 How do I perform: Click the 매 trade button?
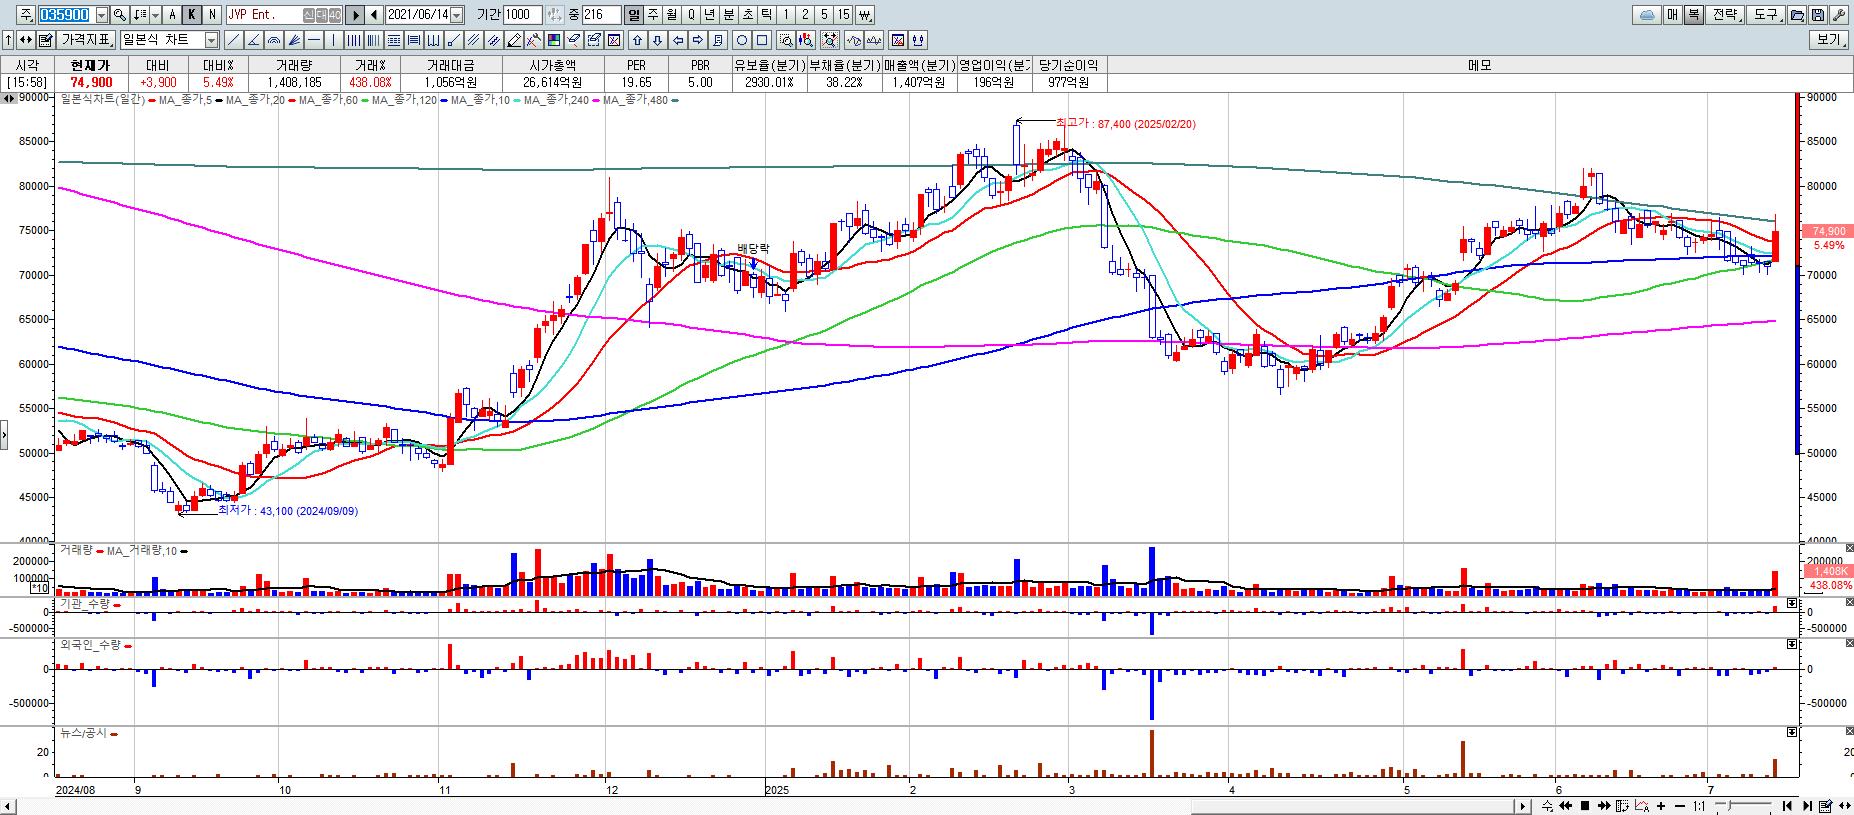pos(1671,15)
